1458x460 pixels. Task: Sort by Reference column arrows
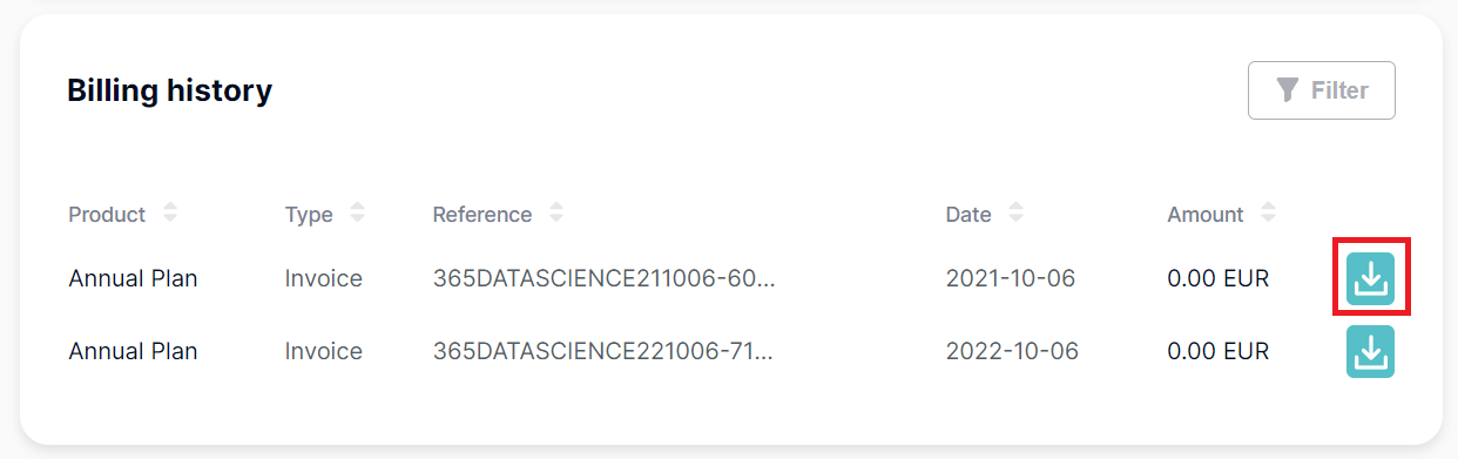[556, 213]
